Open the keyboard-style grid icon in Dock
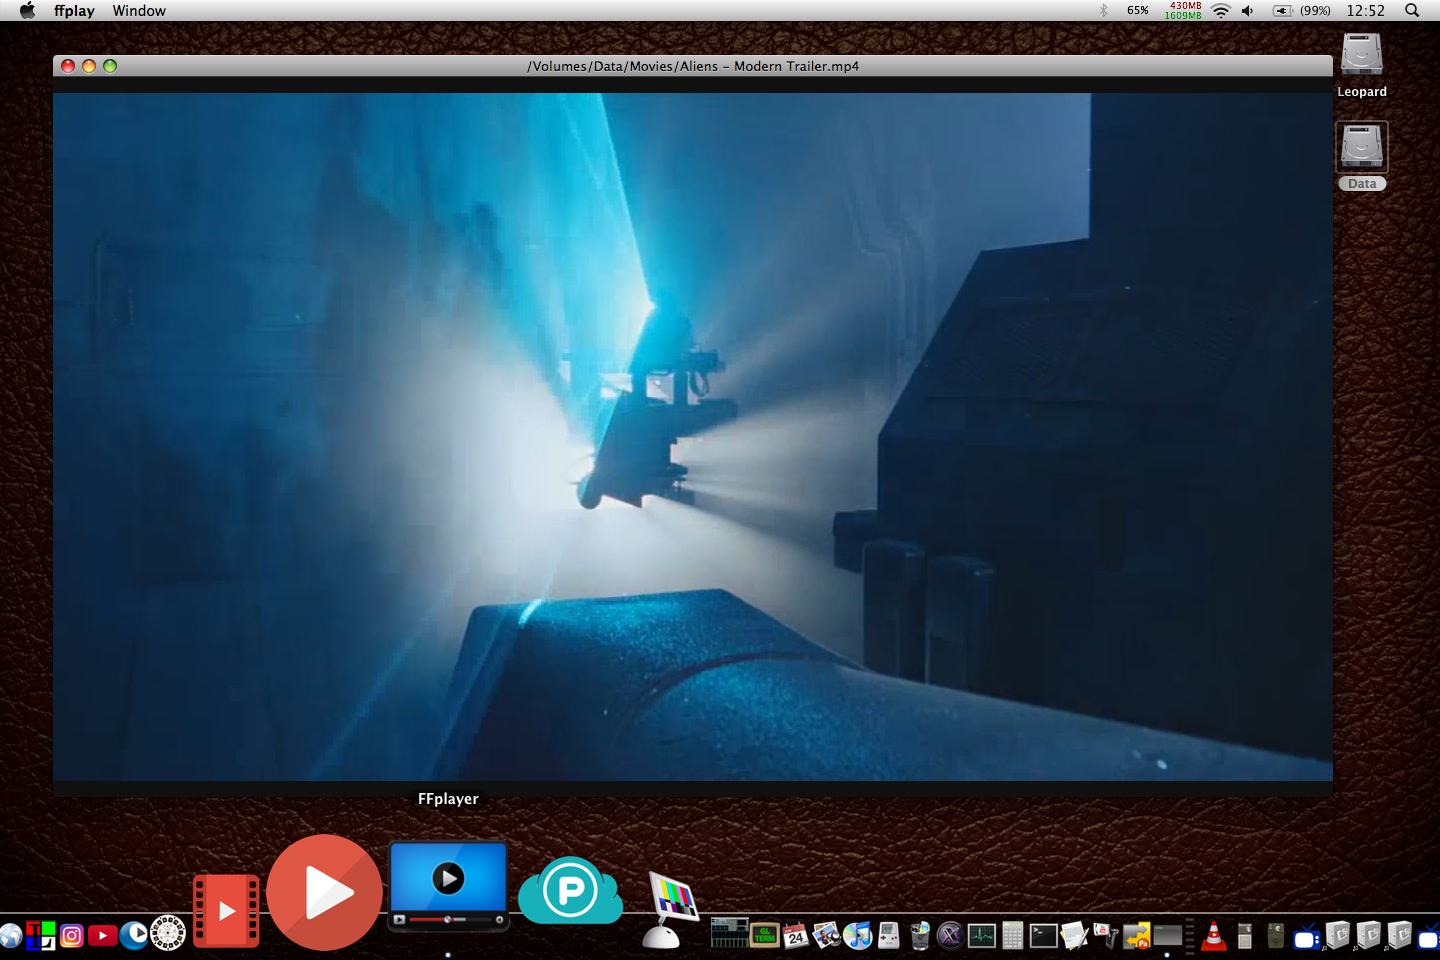 [729, 933]
